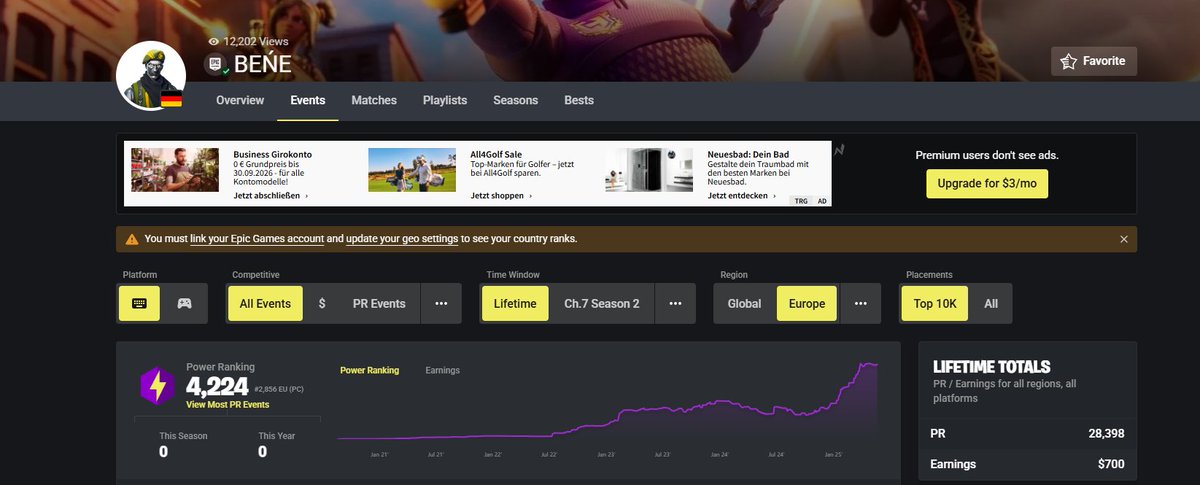Open the Overview tab
The height and width of the screenshot is (485, 1200).
tap(240, 100)
